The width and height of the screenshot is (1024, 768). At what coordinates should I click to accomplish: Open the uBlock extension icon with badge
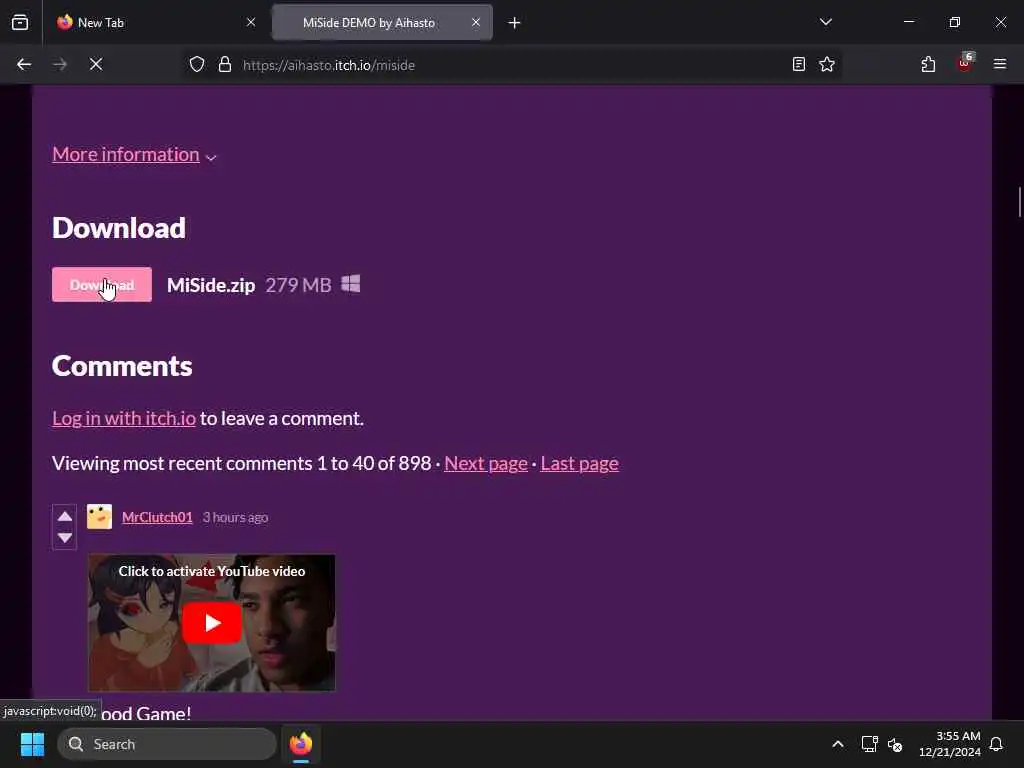click(x=965, y=63)
